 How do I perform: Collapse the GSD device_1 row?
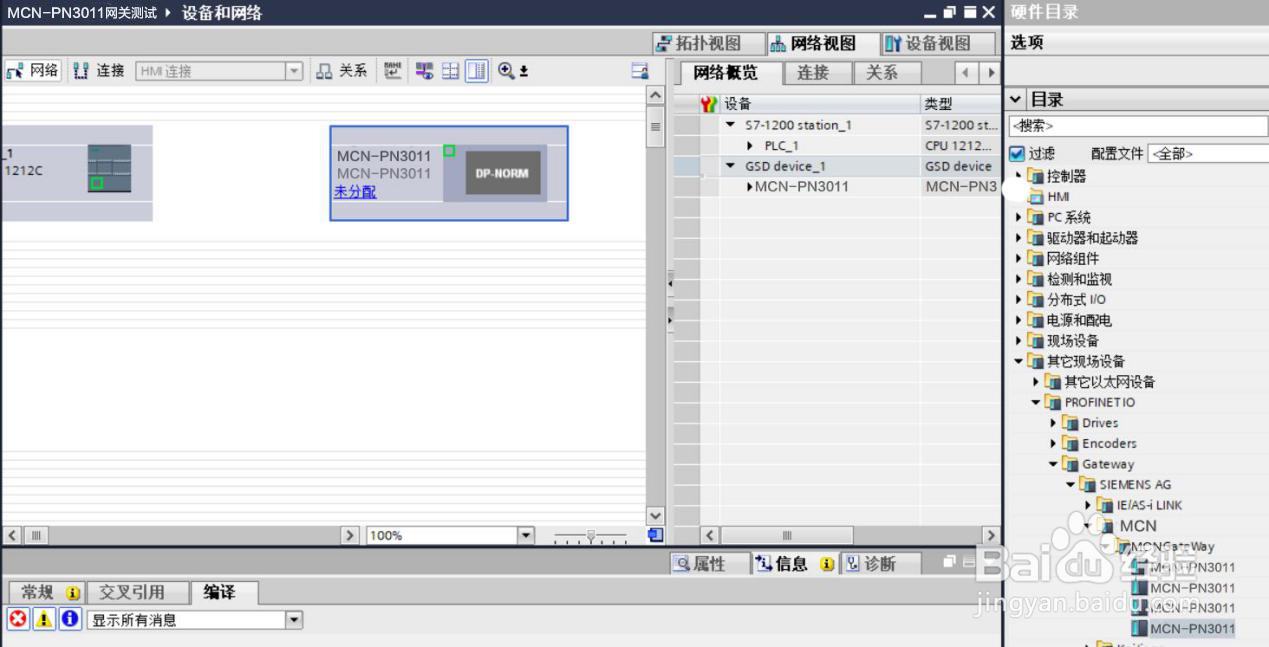pos(731,166)
